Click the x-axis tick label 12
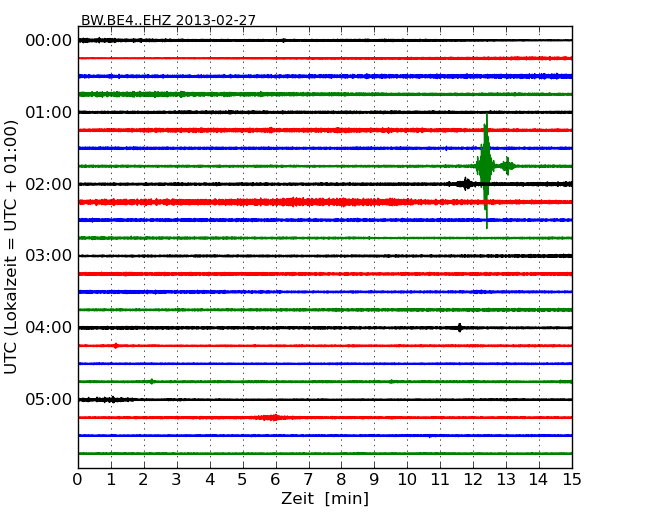The height and width of the screenshot is (520, 650). (x=473, y=480)
